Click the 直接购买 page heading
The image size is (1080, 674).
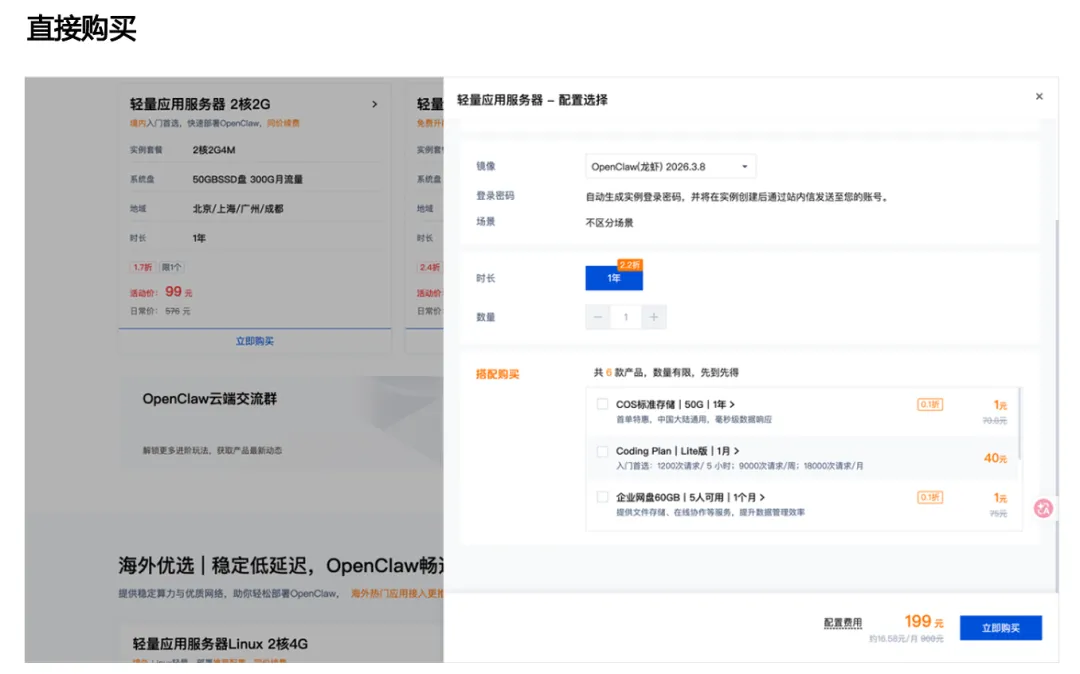coord(81,29)
